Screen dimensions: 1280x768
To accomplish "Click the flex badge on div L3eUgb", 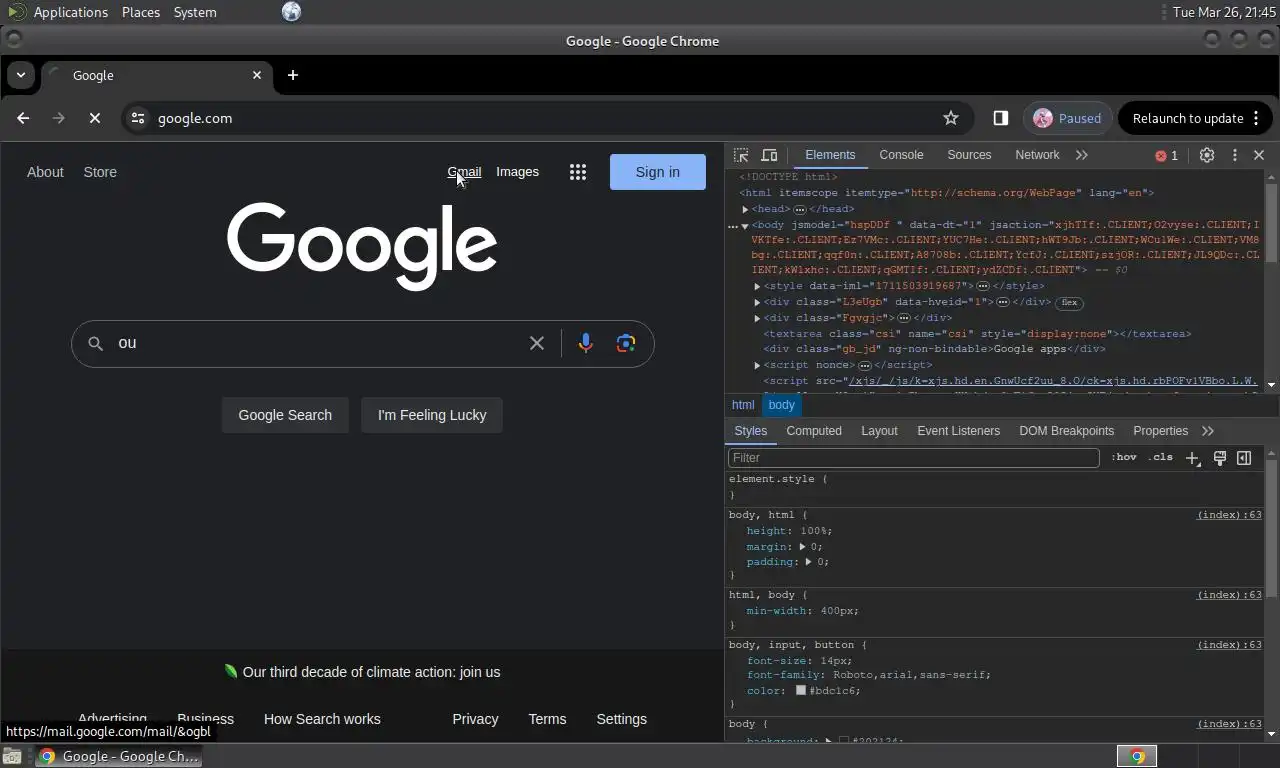I will point(1069,302).
